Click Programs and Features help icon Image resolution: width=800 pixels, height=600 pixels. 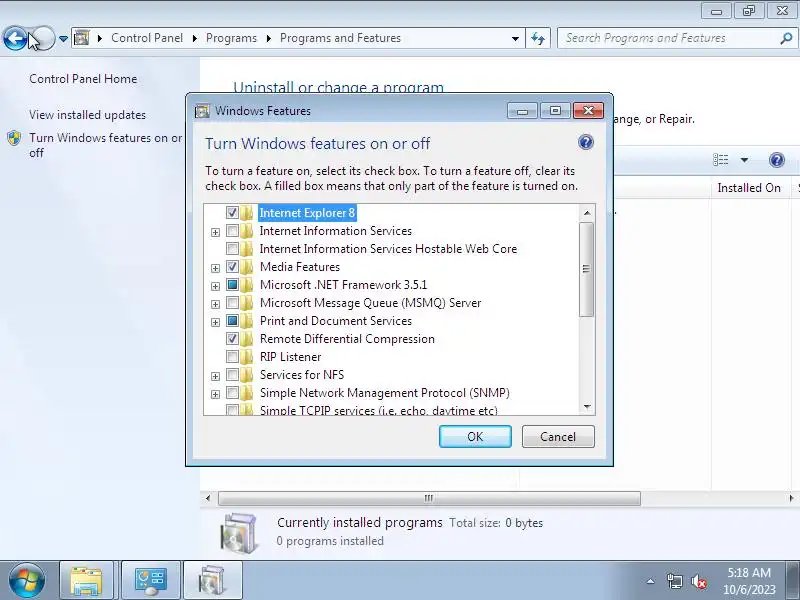tap(776, 160)
